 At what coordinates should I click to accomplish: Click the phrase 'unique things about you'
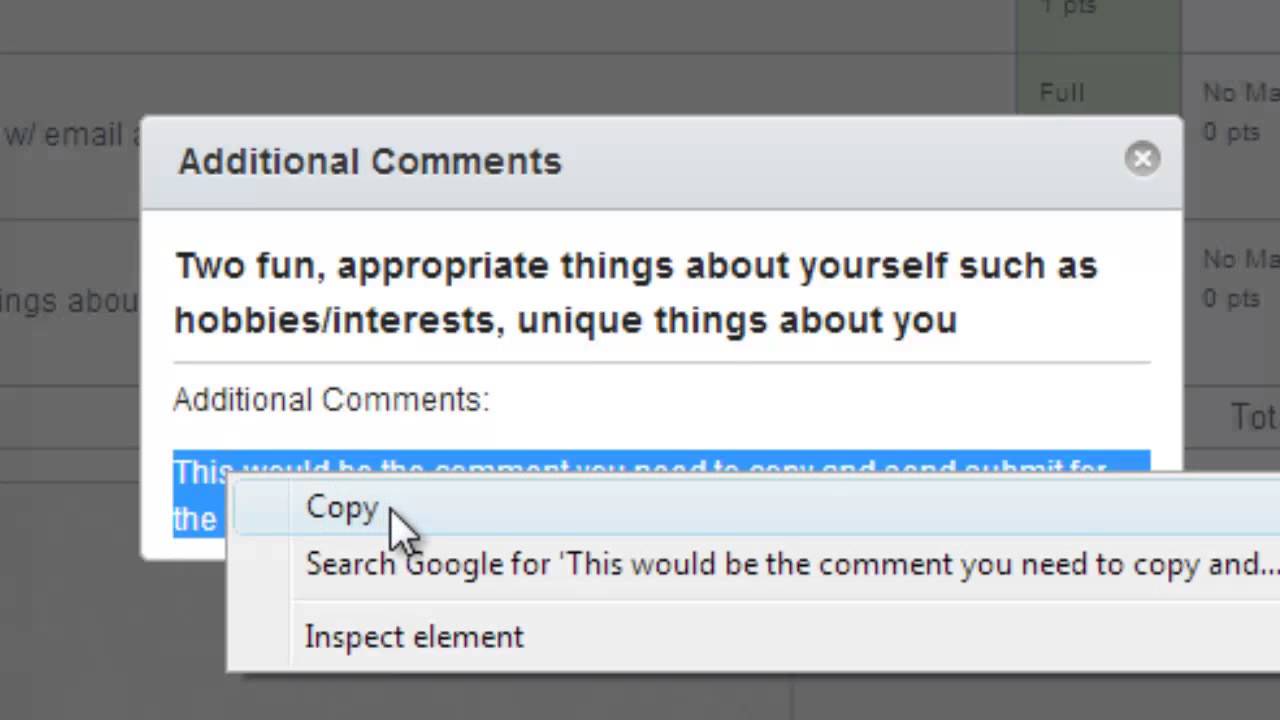click(x=737, y=320)
